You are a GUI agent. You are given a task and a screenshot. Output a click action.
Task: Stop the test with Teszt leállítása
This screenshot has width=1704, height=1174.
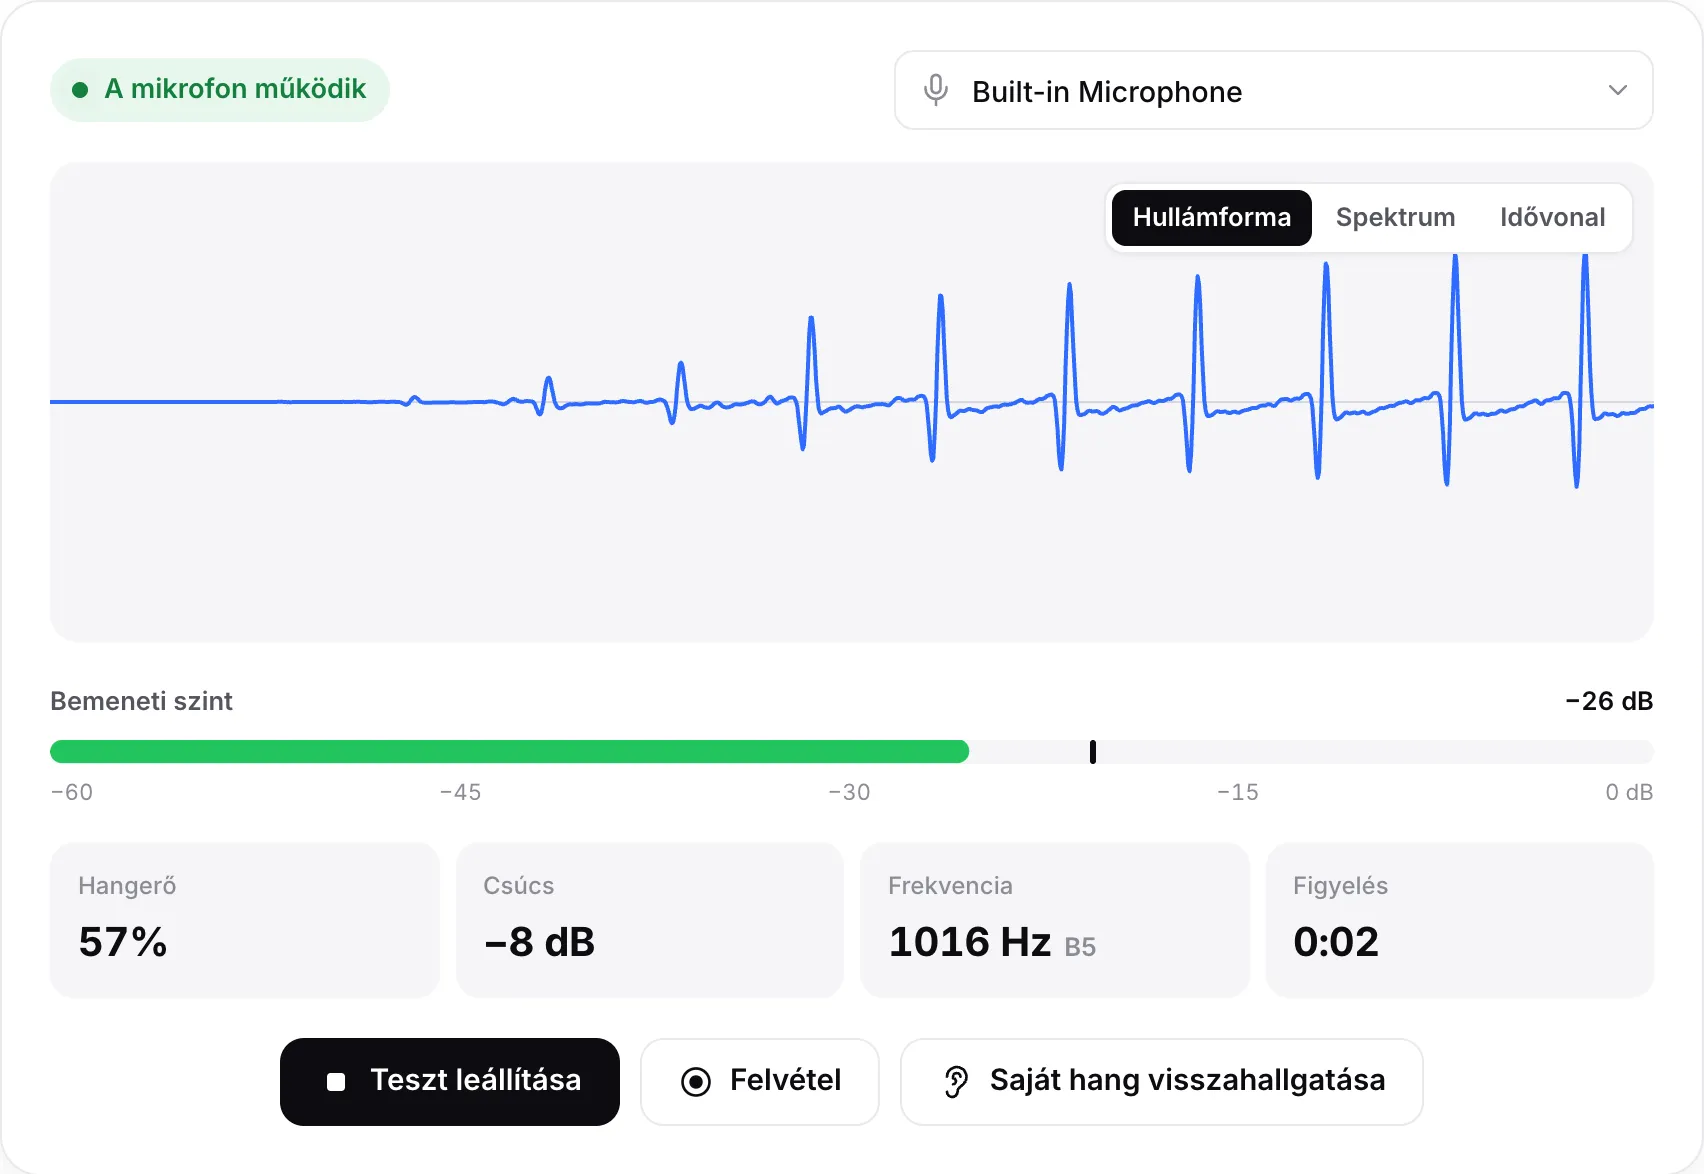pos(450,1081)
